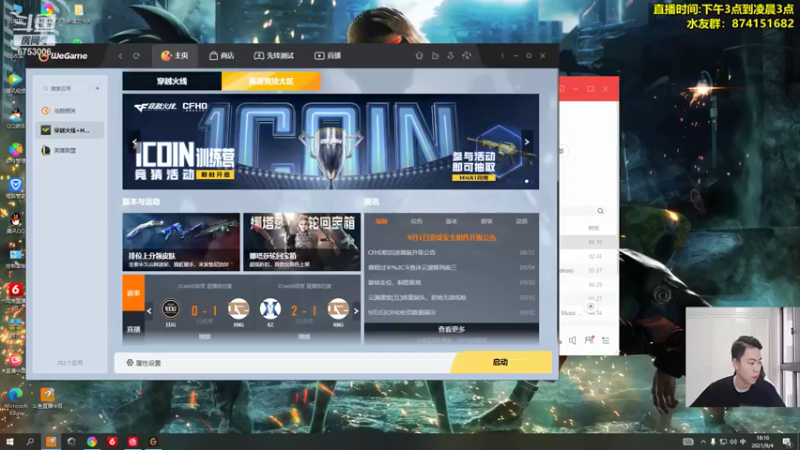Click the EDG team logo
Image resolution: width=800 pixels, height=450 pixels.
tap(170, 309)
